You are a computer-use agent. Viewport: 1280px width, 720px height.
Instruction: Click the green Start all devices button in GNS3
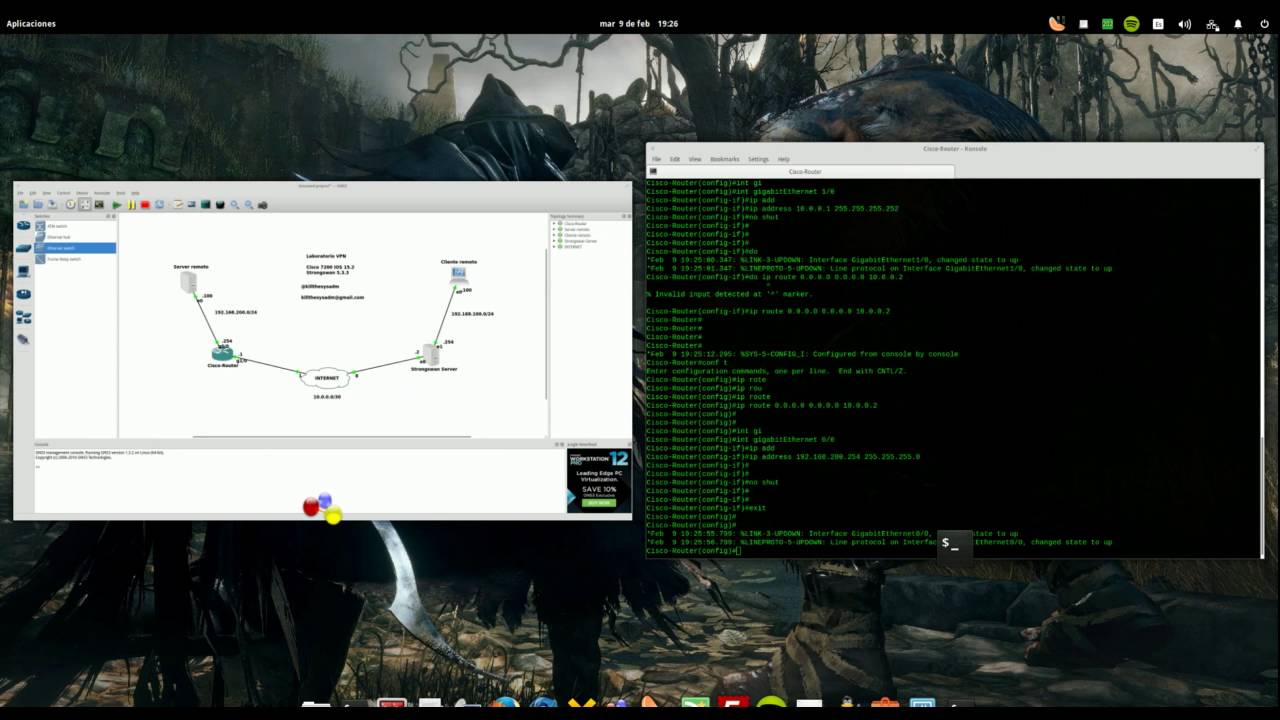point(116,205)
